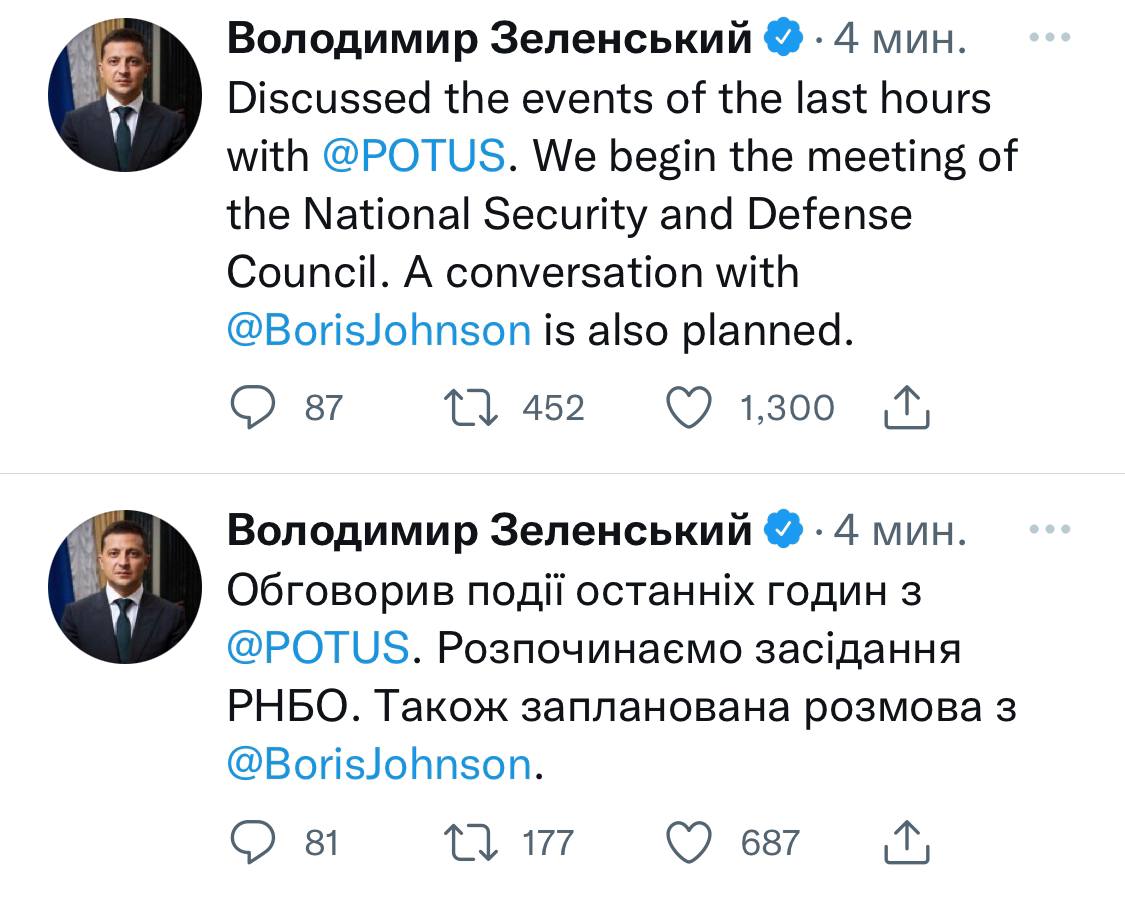1125x905 pixels.
Task: Open more options for the first tweet
Action: [1048, 37]
